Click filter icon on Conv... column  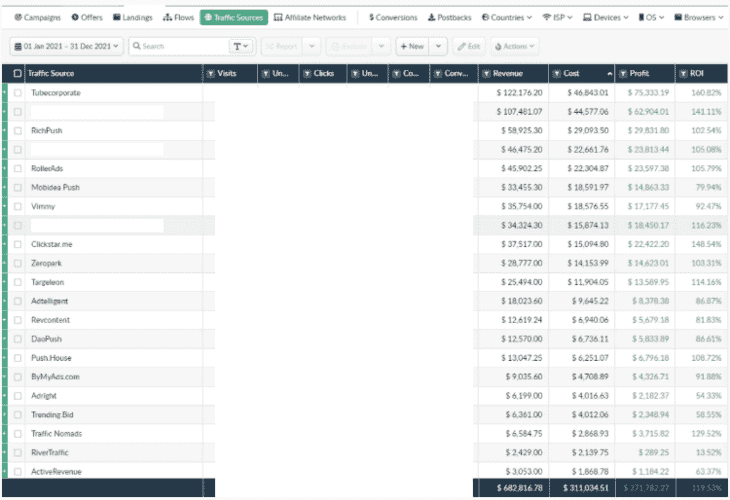[438, 74]
